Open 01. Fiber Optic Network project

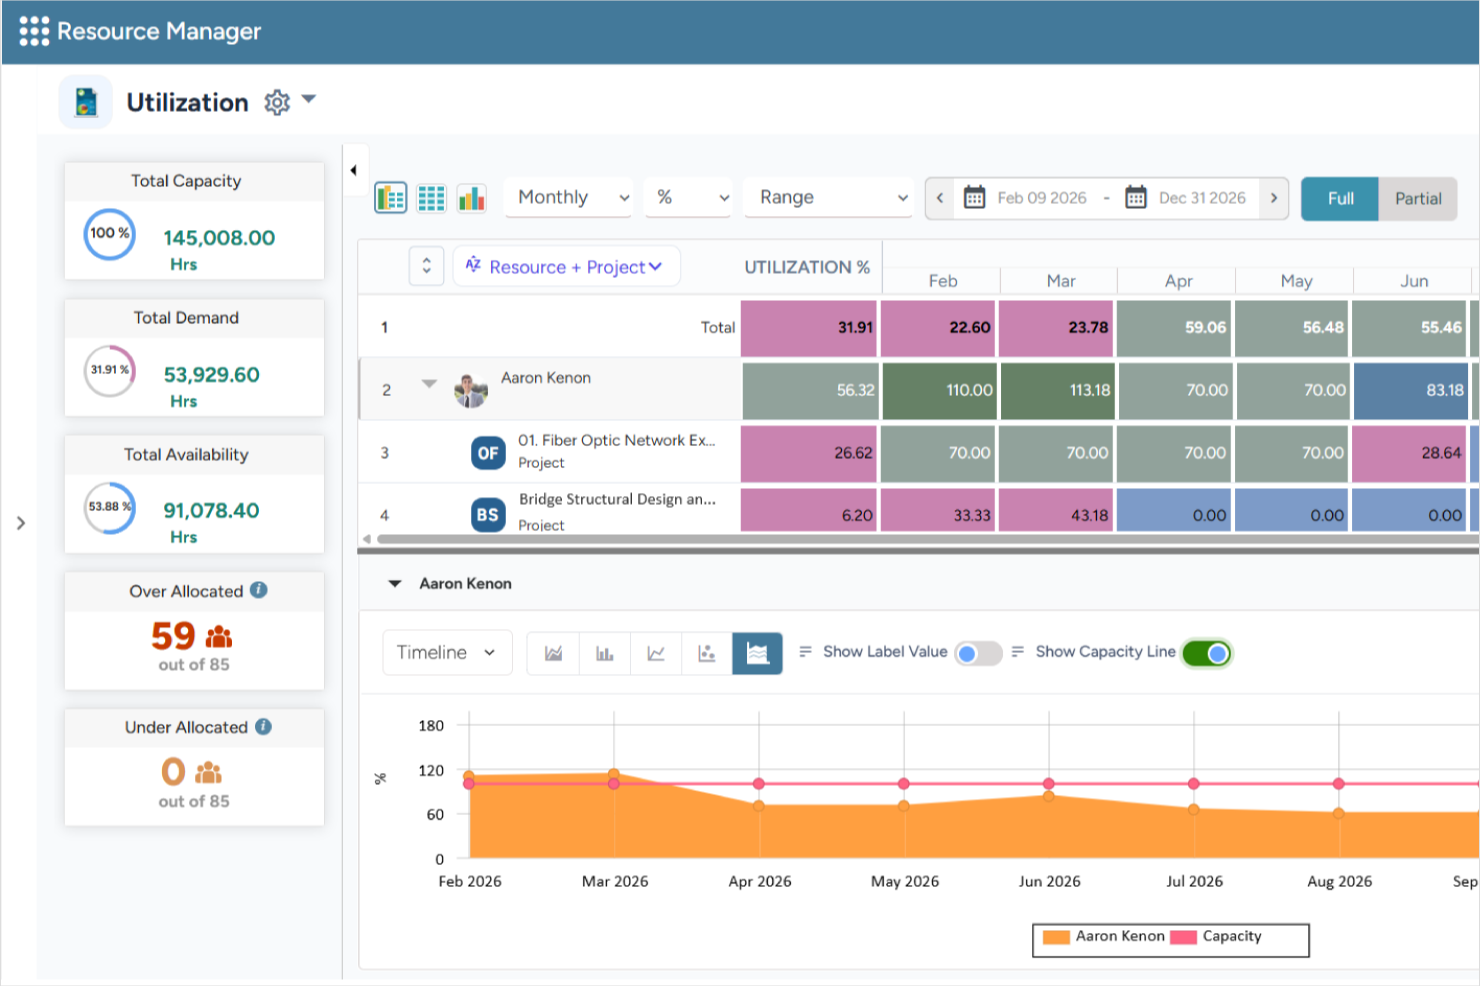(617, 440)
